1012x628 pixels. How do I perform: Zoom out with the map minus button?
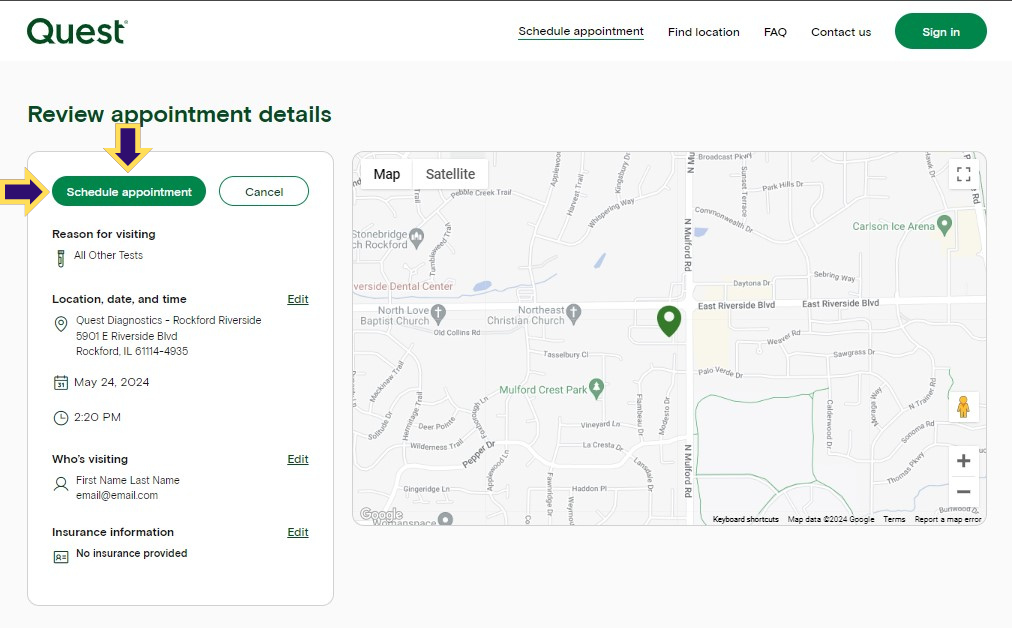tap(963, 492)
